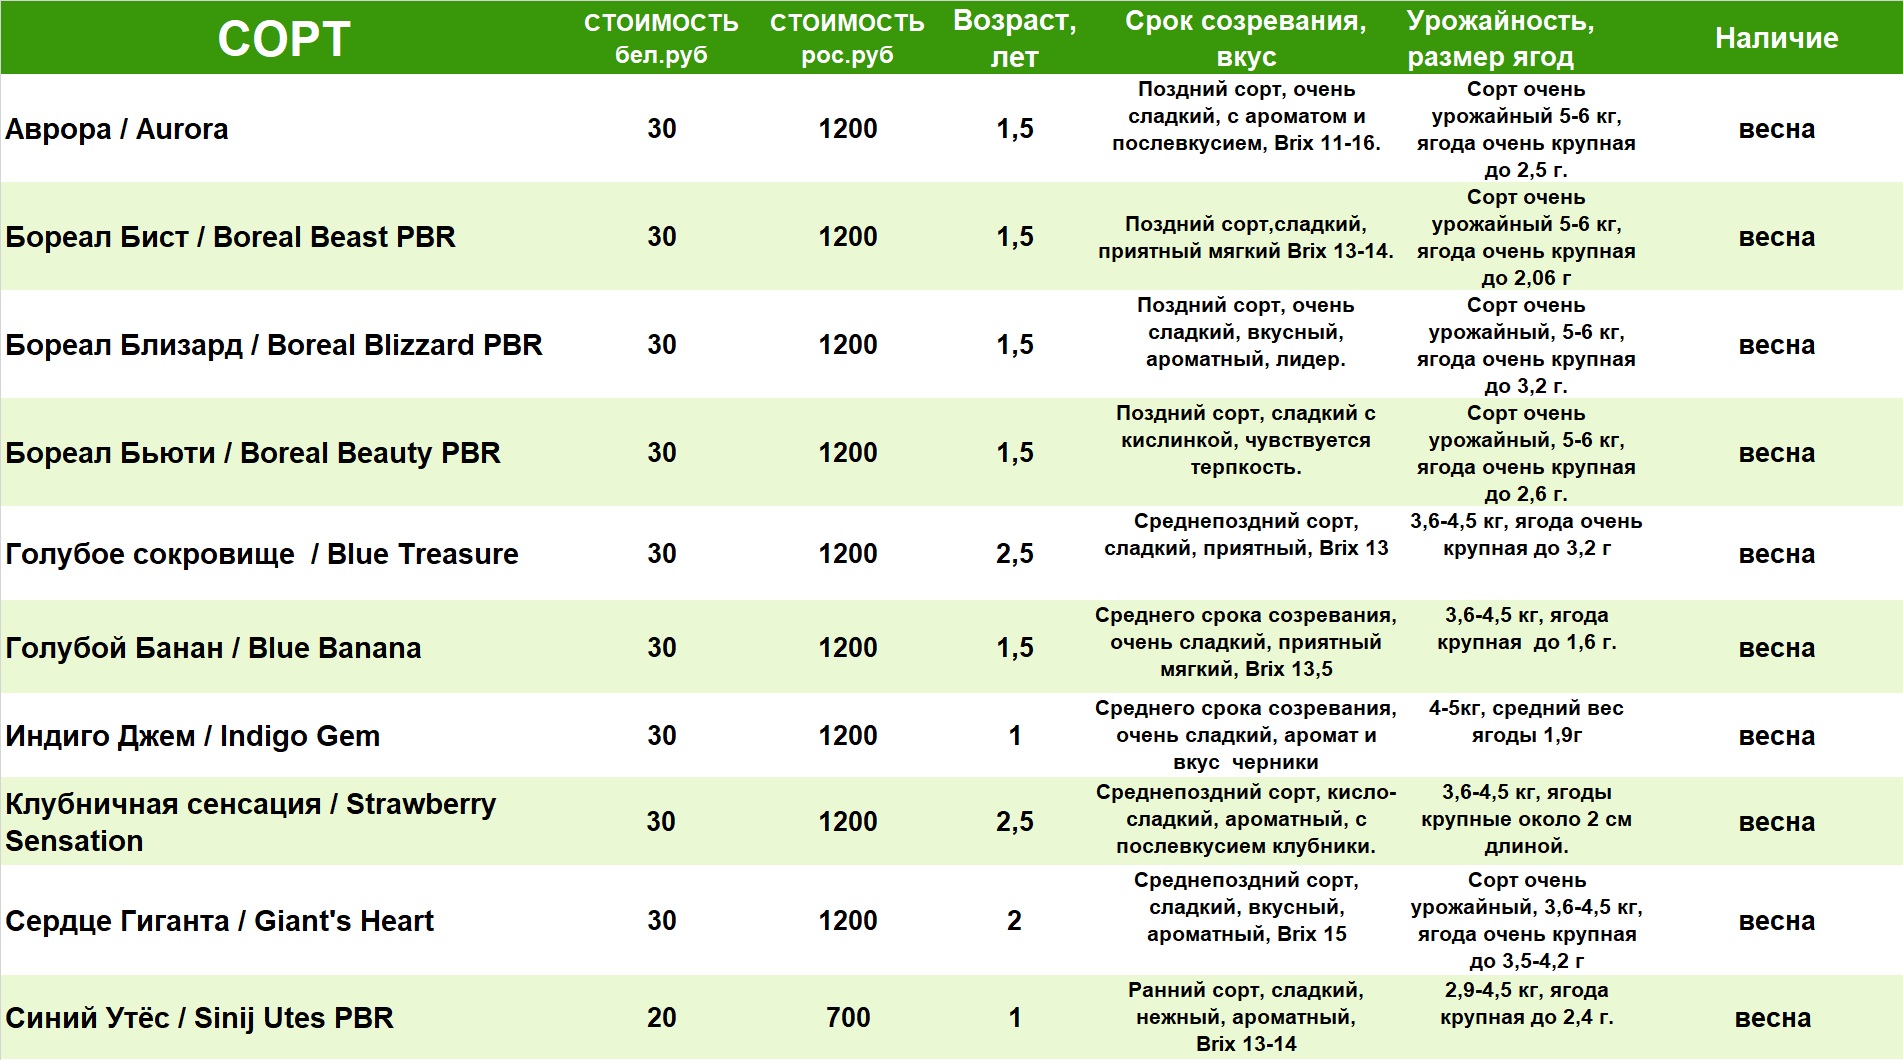This screenshot has width=1903, height=1060.
Task: Click весна in Синий Утёс row
Action: (1772, 1018)
